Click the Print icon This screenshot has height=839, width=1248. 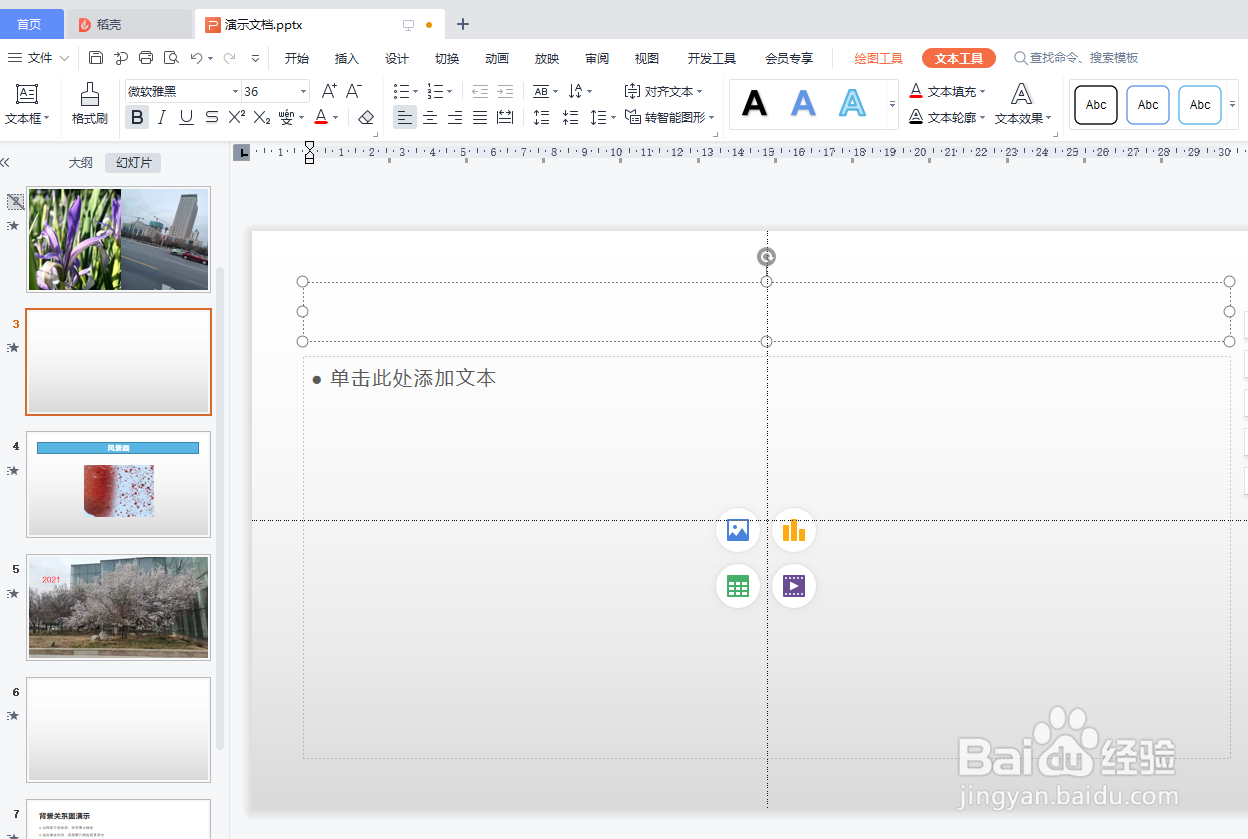pos(146,58)
